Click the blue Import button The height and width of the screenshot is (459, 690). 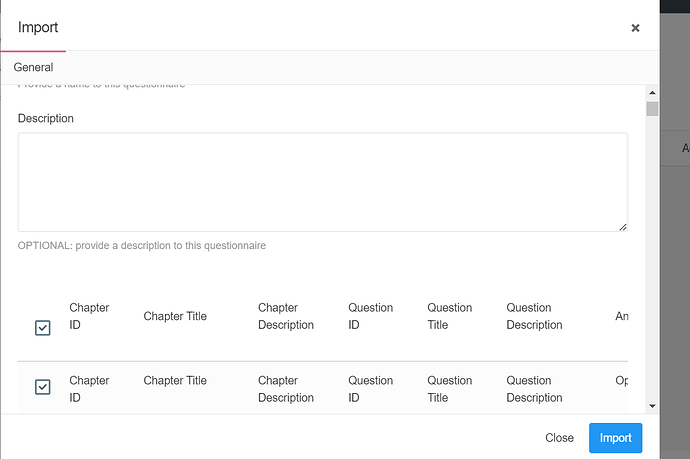click(615, 438)
